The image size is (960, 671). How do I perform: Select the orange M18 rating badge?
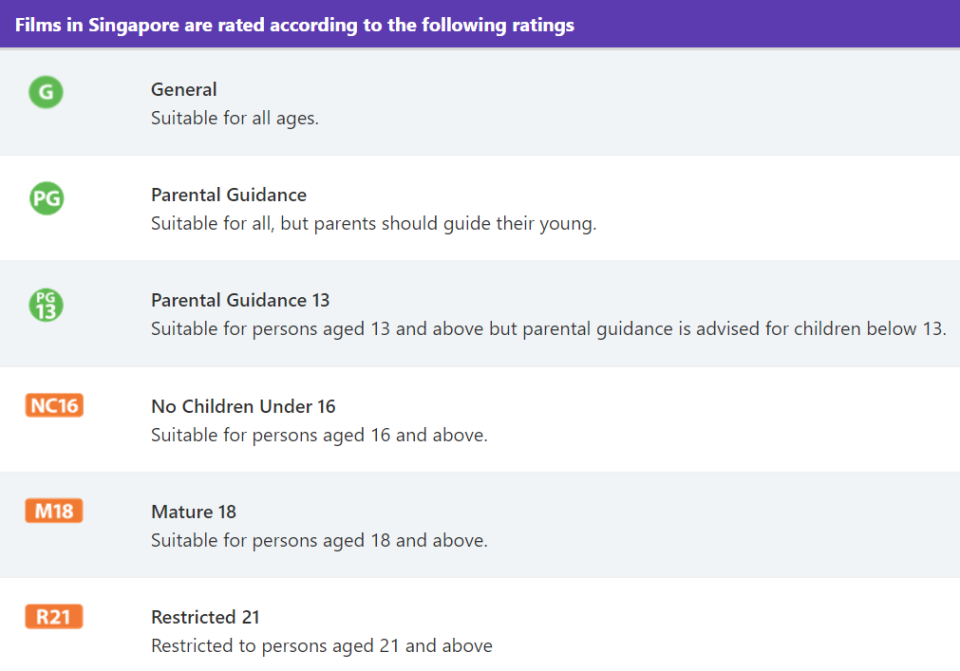(54, 511)
